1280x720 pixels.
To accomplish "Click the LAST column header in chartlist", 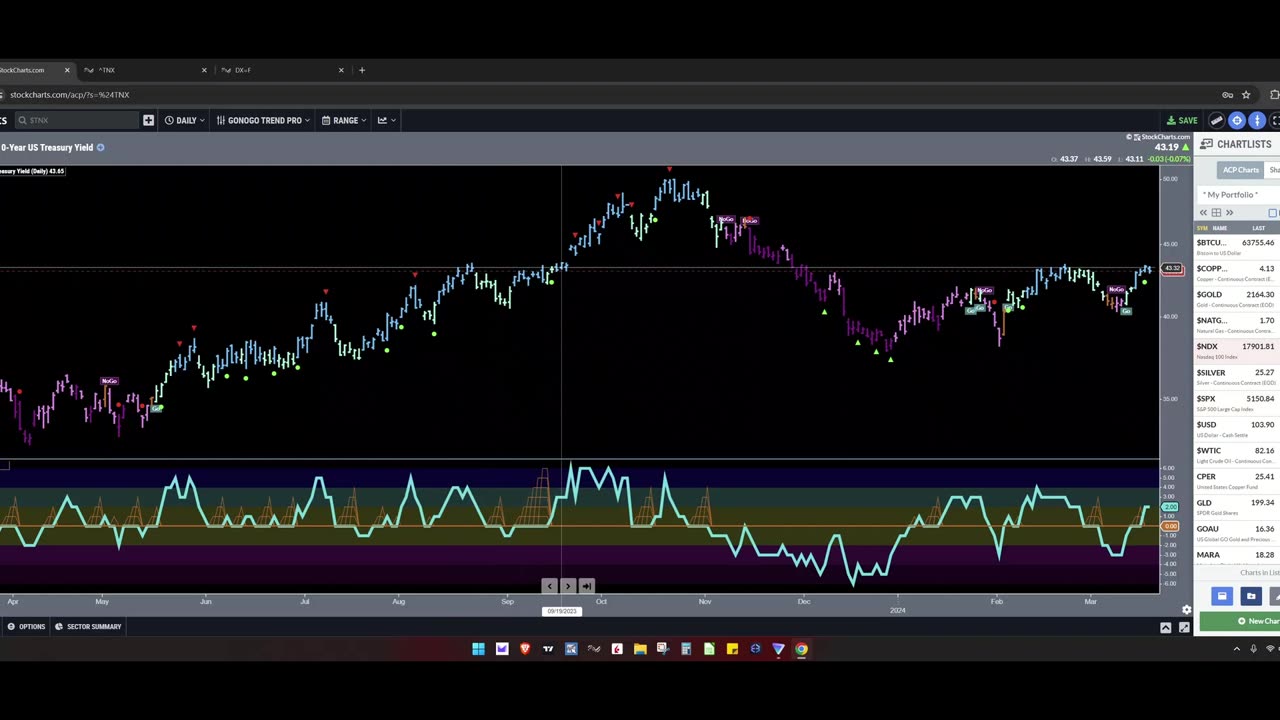I will tap(1258, 228).
